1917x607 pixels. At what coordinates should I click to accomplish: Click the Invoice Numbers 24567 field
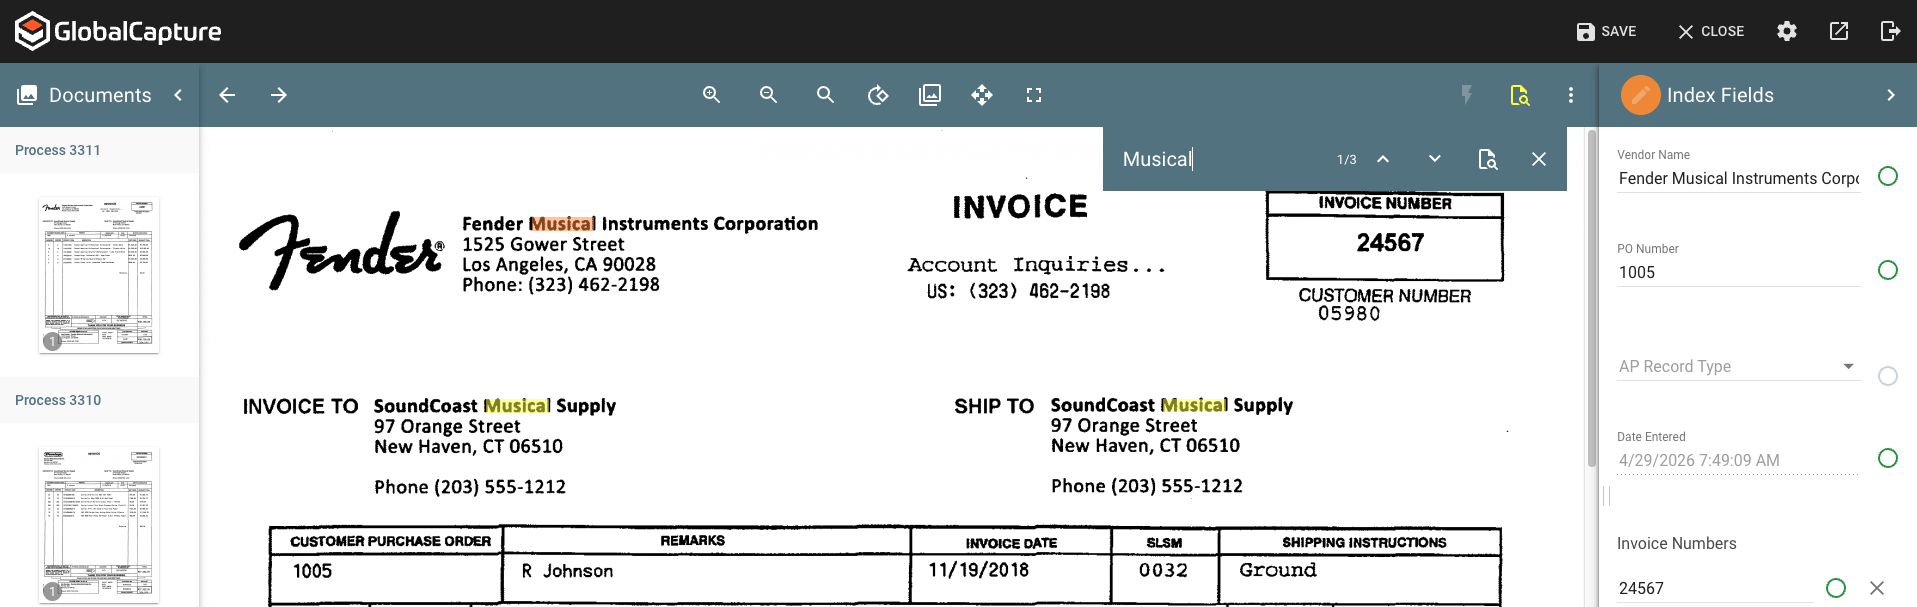click(1715, 588)
